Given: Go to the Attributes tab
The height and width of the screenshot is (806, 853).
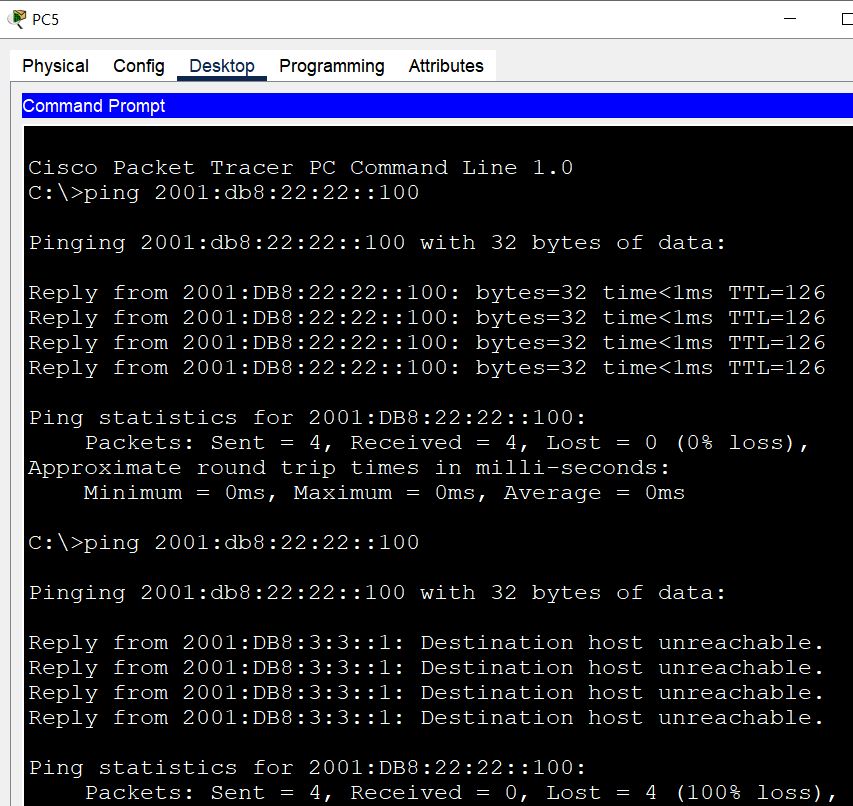Looking at the screenshot, I should pos(446,66).
